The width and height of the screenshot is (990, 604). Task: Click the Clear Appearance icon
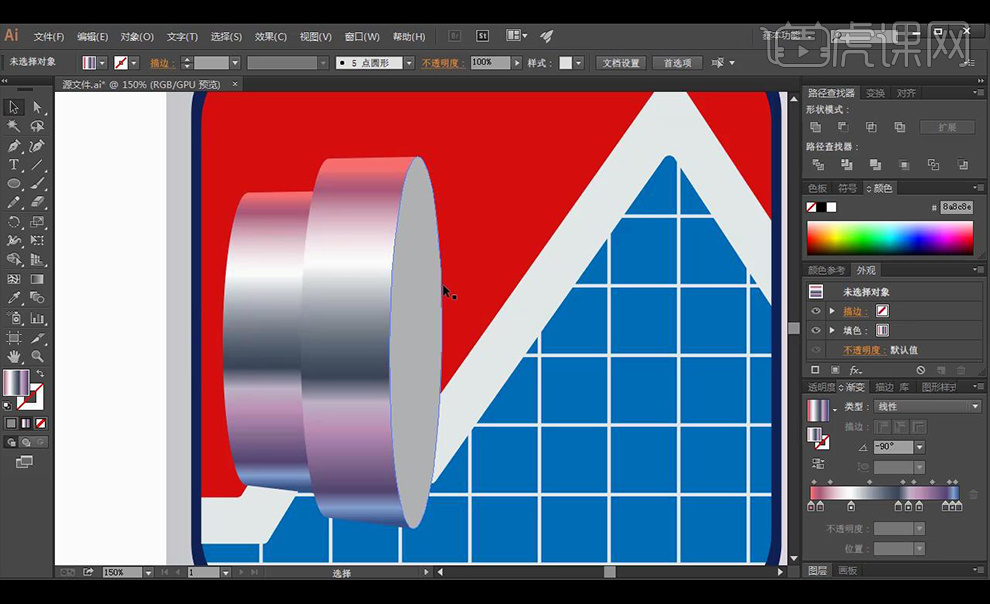tap(921, 370)
